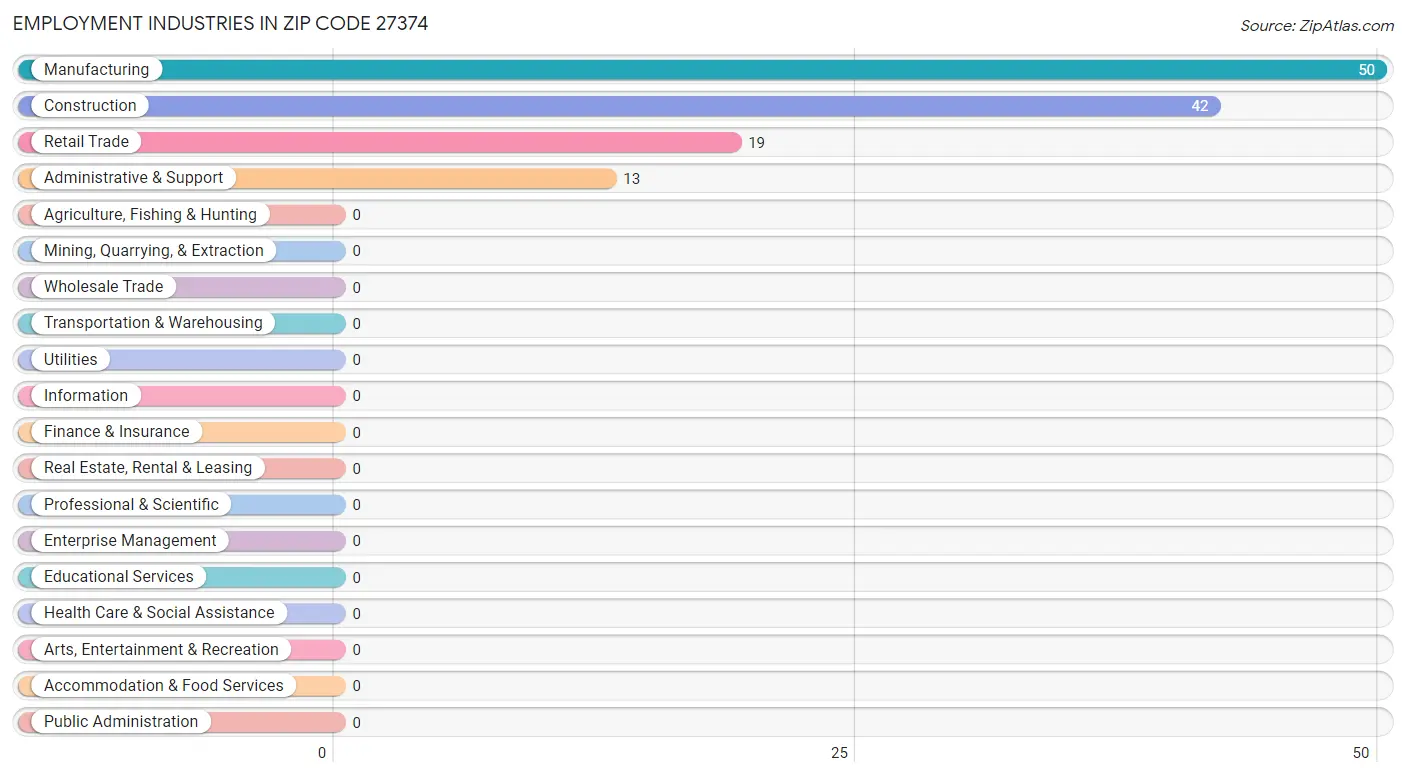Select the Educational Services label
Image resolution: width=1406 pixels, height=777 pixels.
point(119,576)
